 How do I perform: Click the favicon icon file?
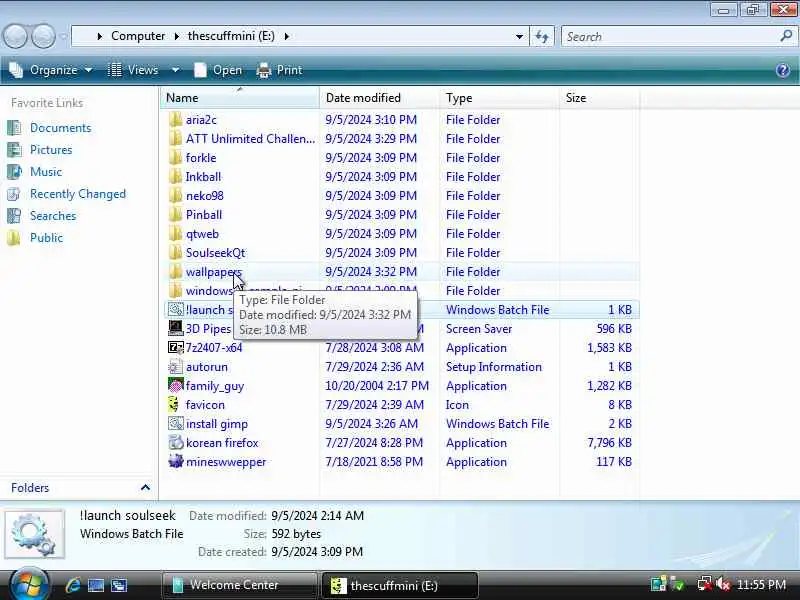(x=174, y=405)
